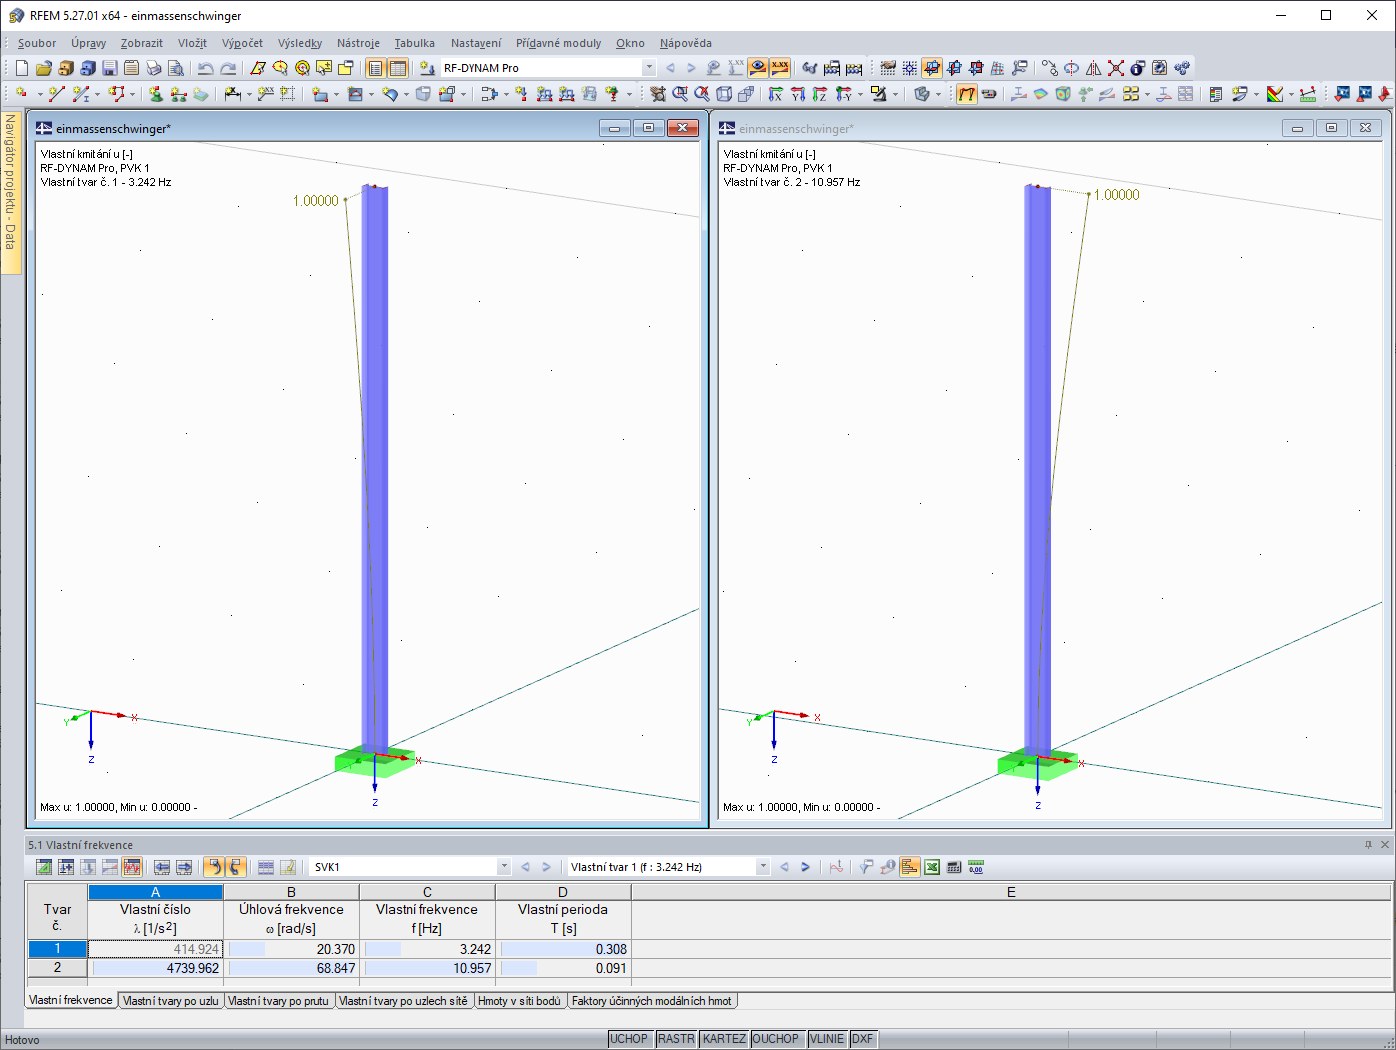Image resolution: width=1396 pixels, height=1050 pixels.
Task: Click the 20.370 angular frequency cell
Action: pyautogui.click(x=291, y=949)
